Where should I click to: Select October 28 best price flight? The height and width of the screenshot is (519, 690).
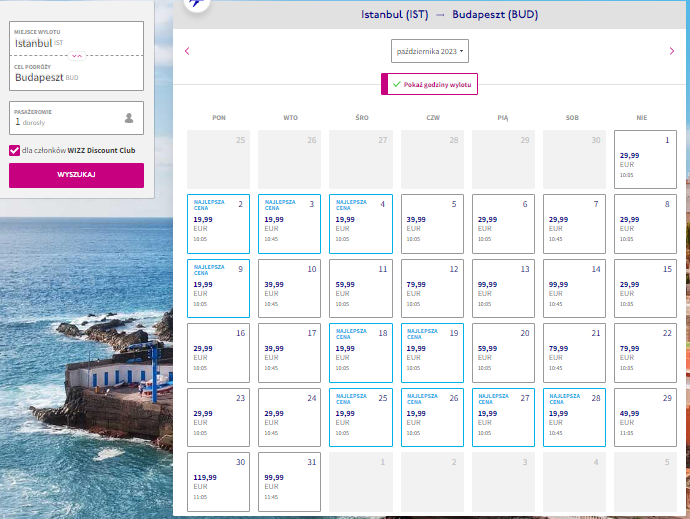tap(574, 418)
